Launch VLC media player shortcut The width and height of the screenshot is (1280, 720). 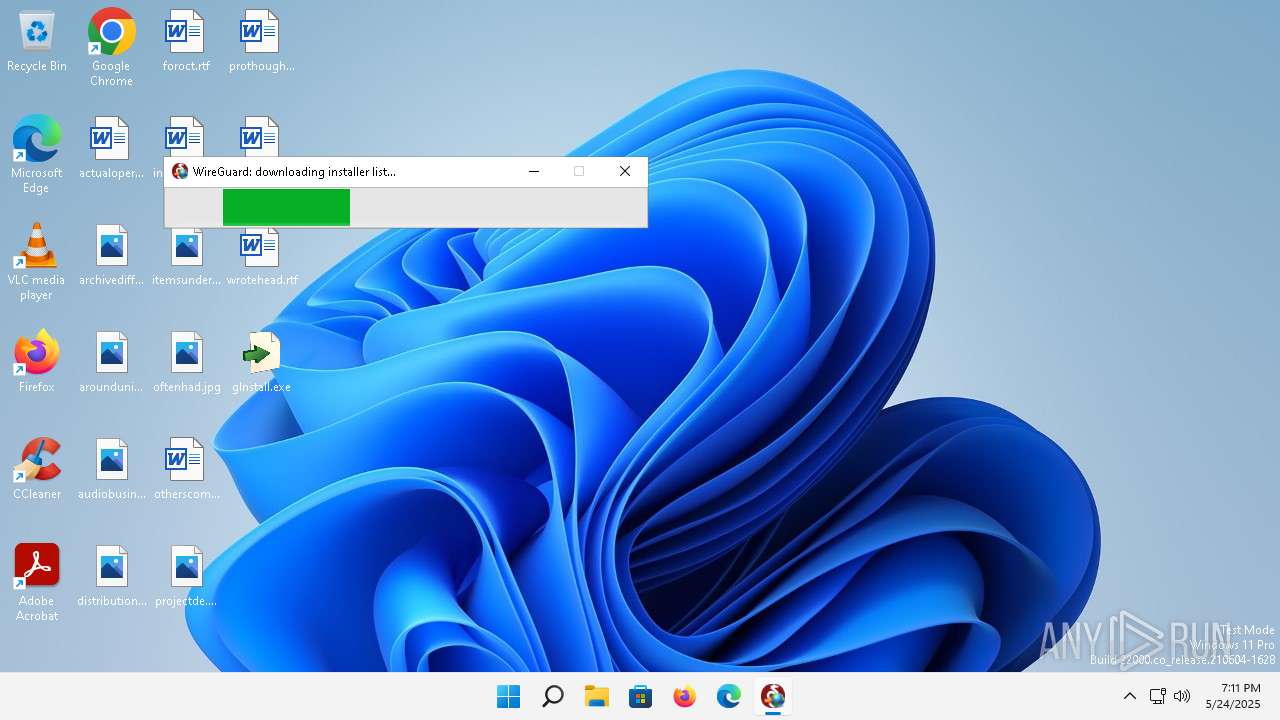37,261
